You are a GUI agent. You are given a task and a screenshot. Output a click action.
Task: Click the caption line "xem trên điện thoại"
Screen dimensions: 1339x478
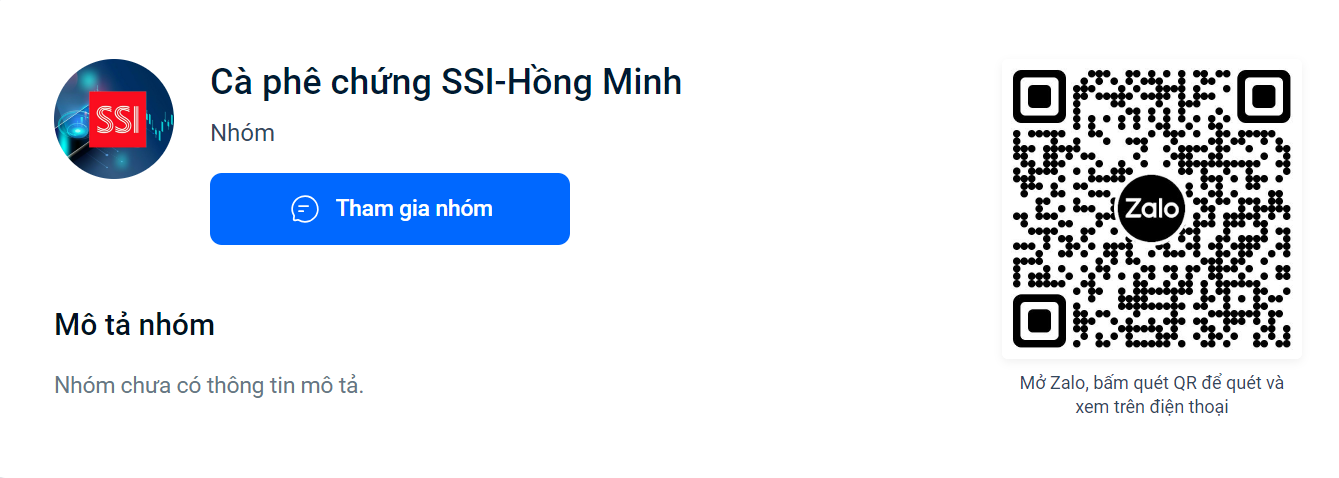[x=1151, y=407]
